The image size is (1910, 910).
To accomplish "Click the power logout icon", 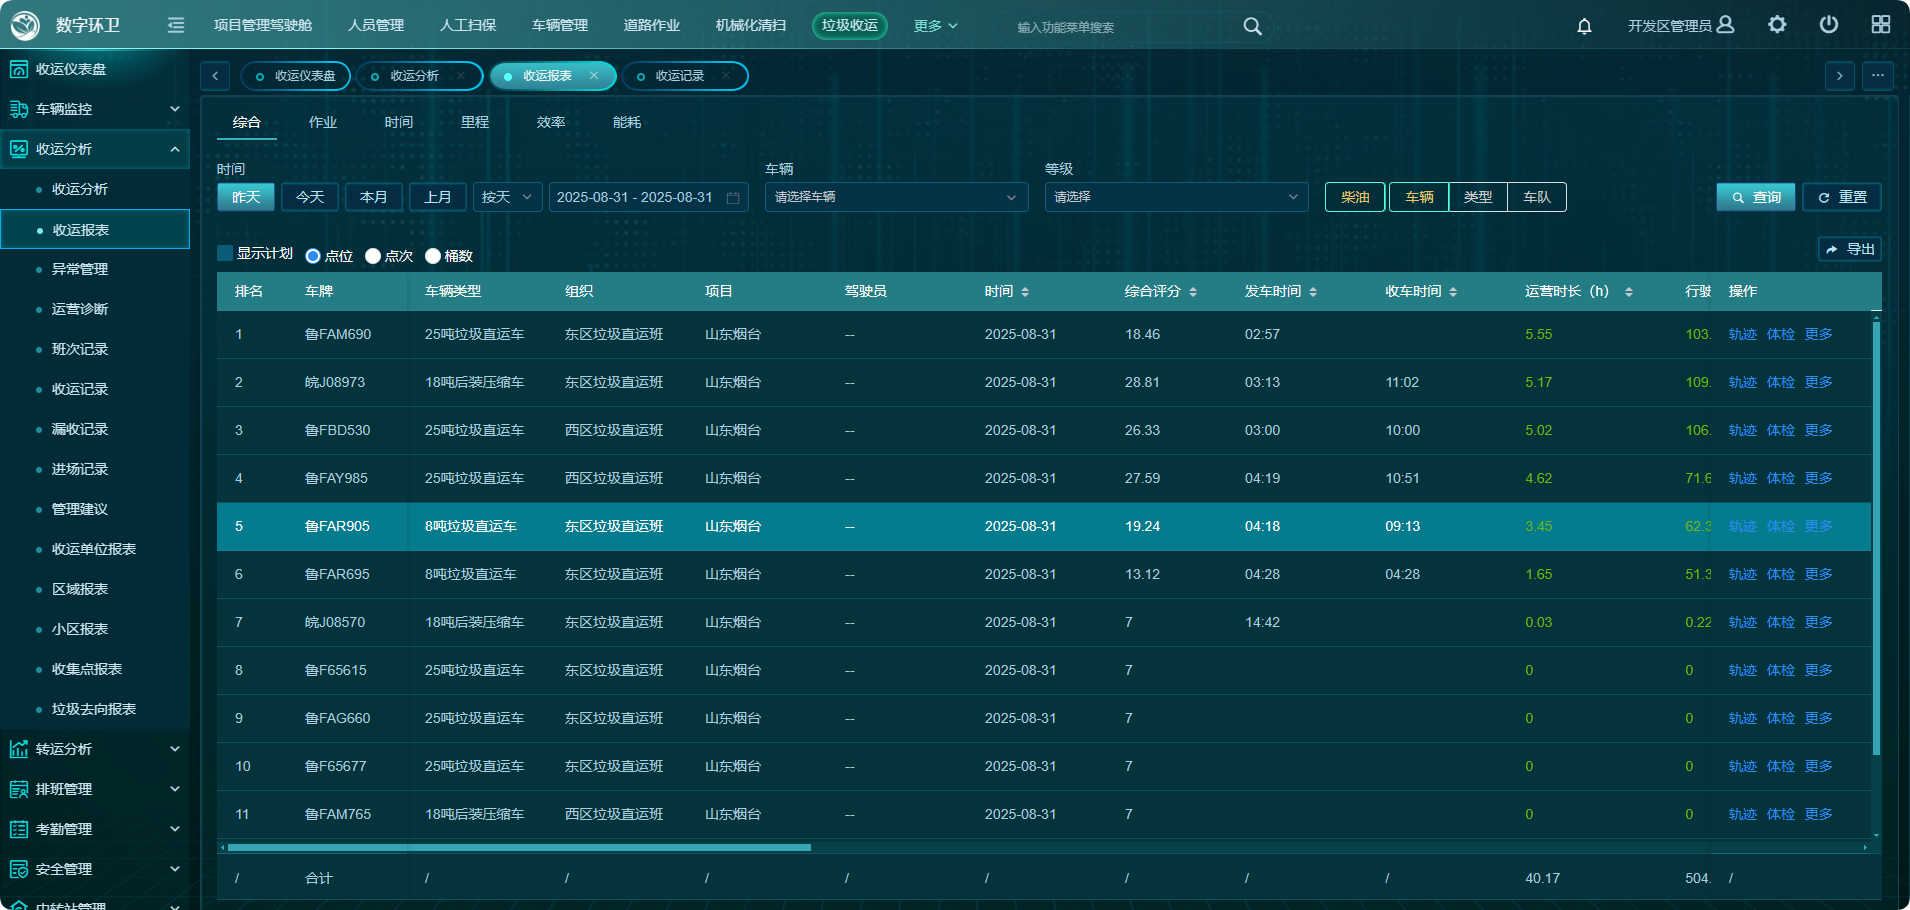I will coord(1829,25).
